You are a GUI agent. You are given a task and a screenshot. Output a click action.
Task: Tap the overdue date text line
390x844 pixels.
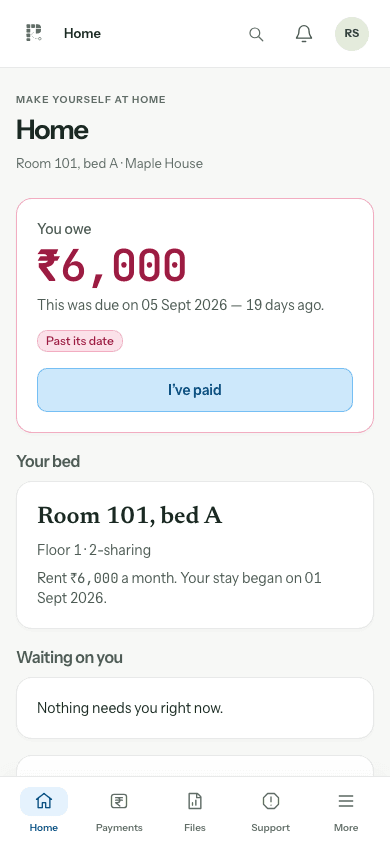(x=180, y=305)
